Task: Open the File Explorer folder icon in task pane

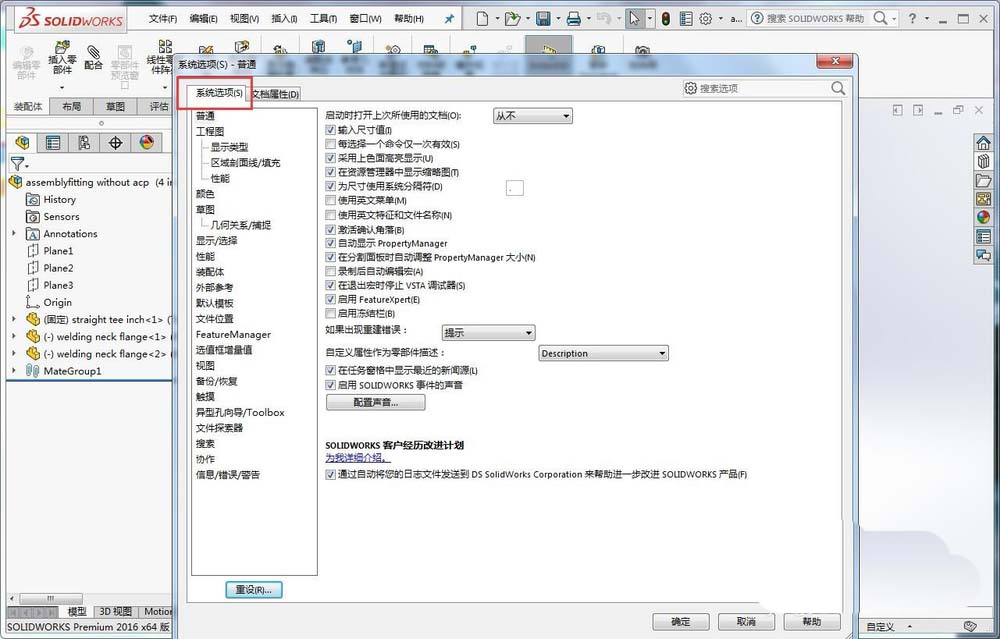Action: point(983,180)
